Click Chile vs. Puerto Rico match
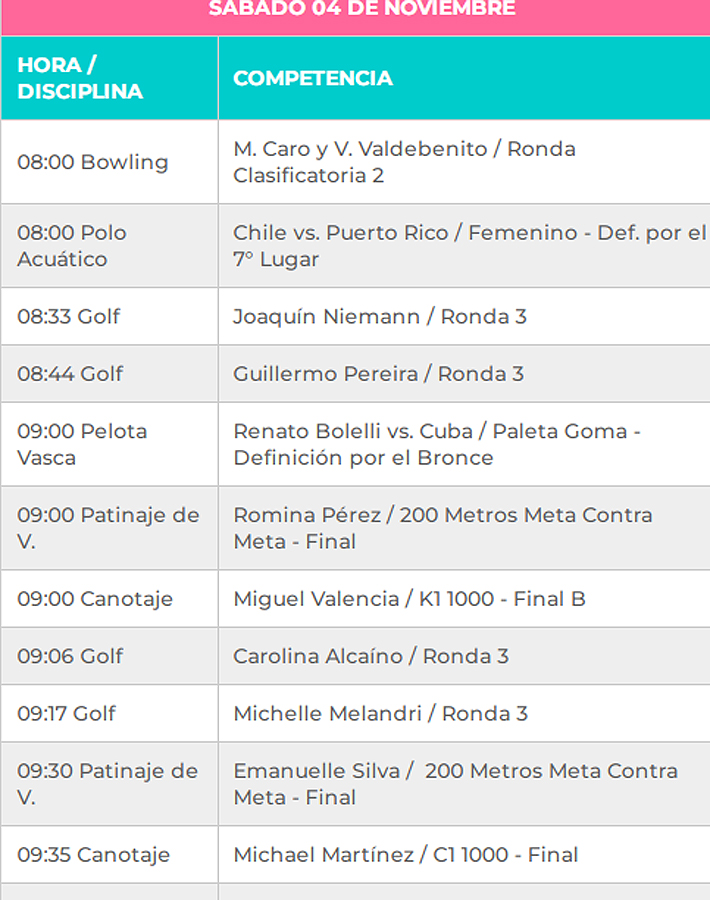Screen dimensions: 710x900 coord(468,246)
